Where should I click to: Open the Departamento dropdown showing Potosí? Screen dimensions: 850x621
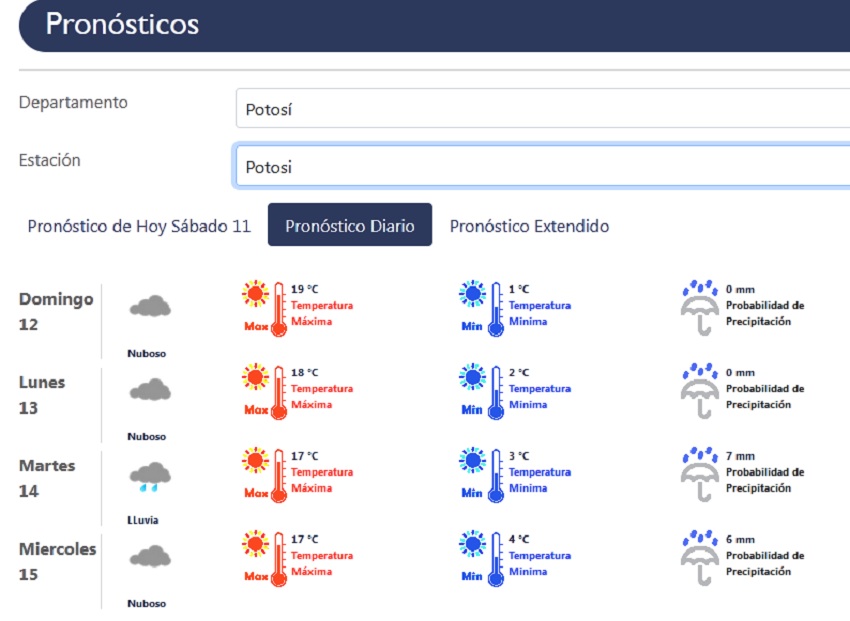coord(540,109)
